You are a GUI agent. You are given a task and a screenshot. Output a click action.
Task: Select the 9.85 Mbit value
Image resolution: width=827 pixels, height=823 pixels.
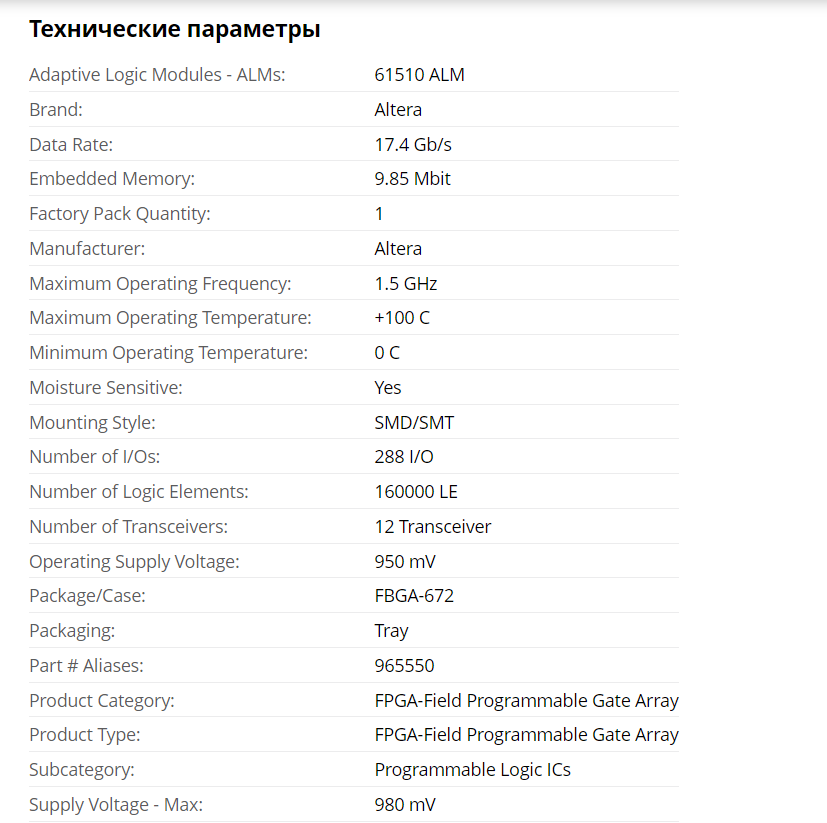point(412,179)
